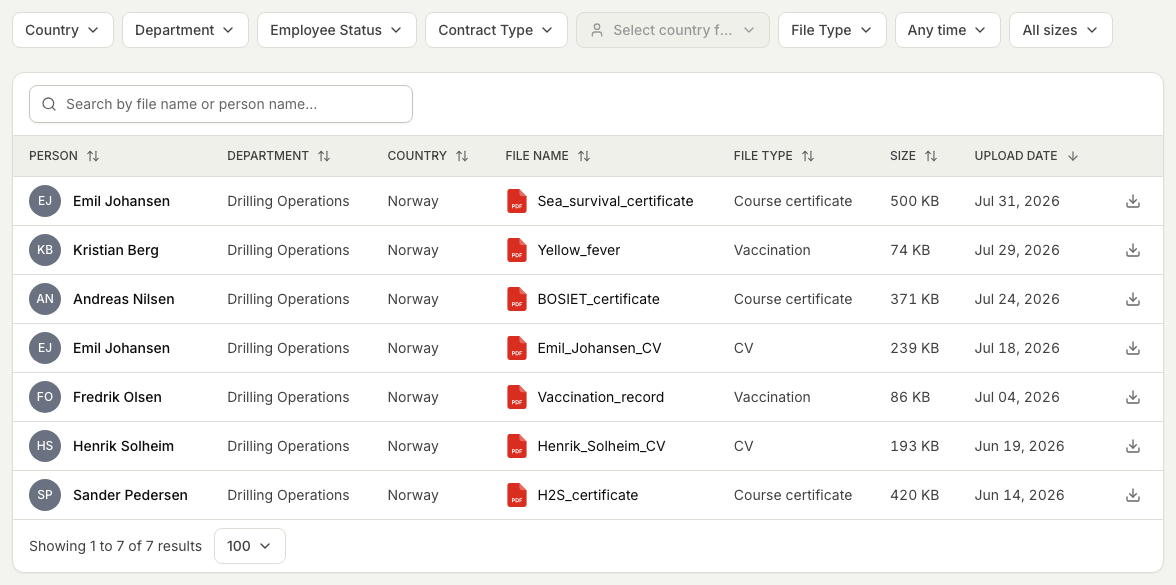Sort by File Type column header
1176x585 pixels.
774,156
